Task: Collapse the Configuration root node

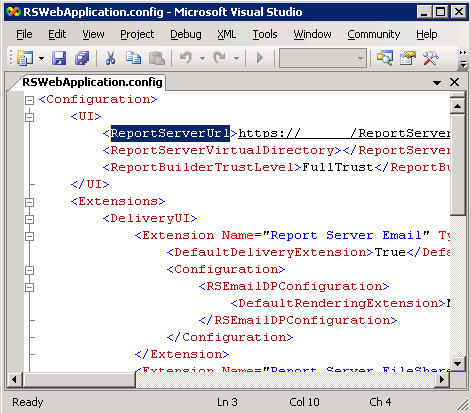Action: click(x=30, y=100)
